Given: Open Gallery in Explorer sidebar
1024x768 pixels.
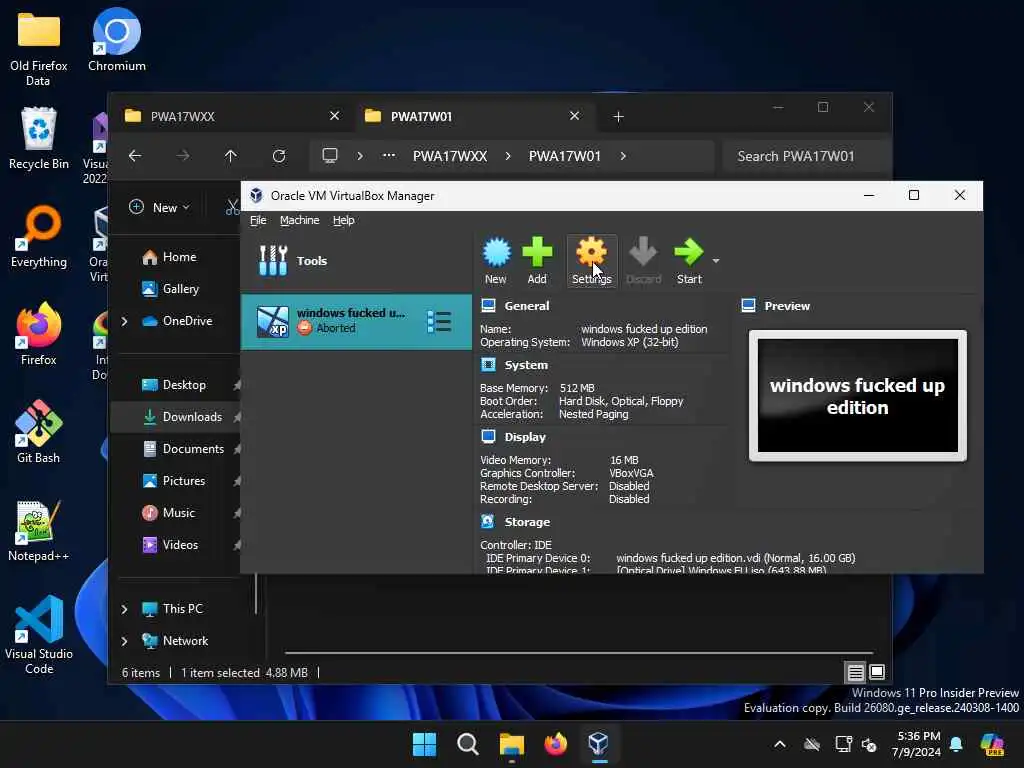Looking at the screenshot, I should [x=171, y=289].
